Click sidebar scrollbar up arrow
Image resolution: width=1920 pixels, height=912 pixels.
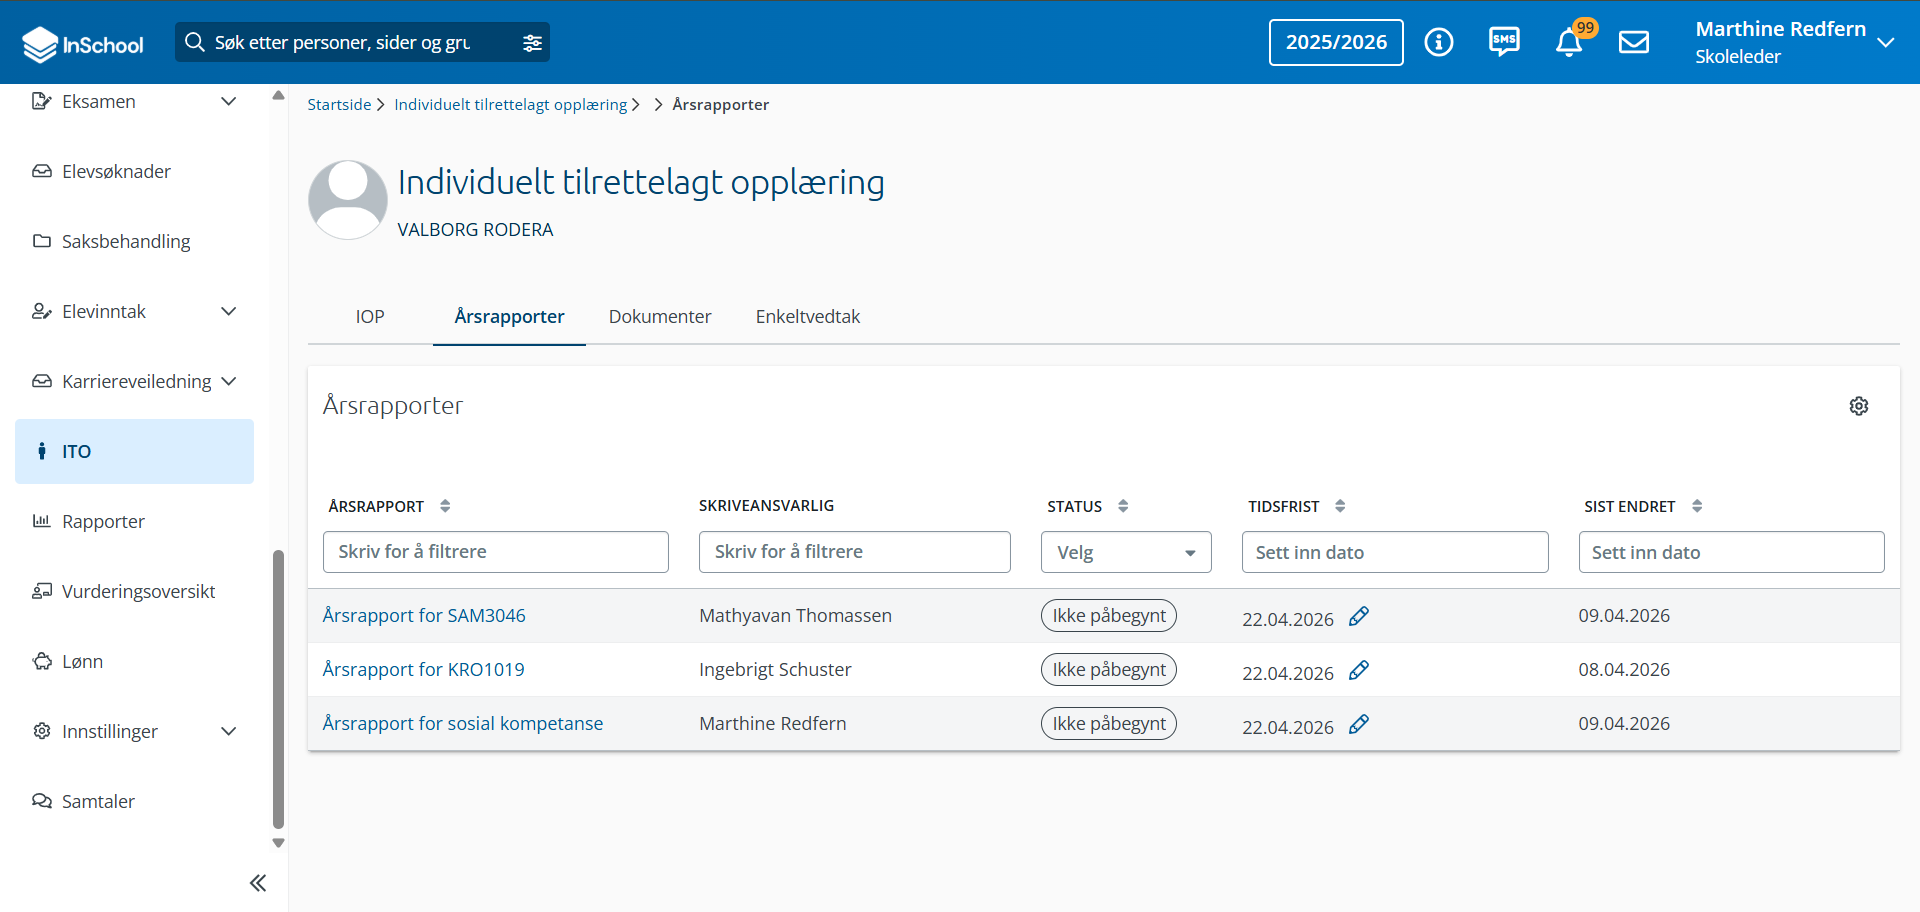[x=279, y=96]
